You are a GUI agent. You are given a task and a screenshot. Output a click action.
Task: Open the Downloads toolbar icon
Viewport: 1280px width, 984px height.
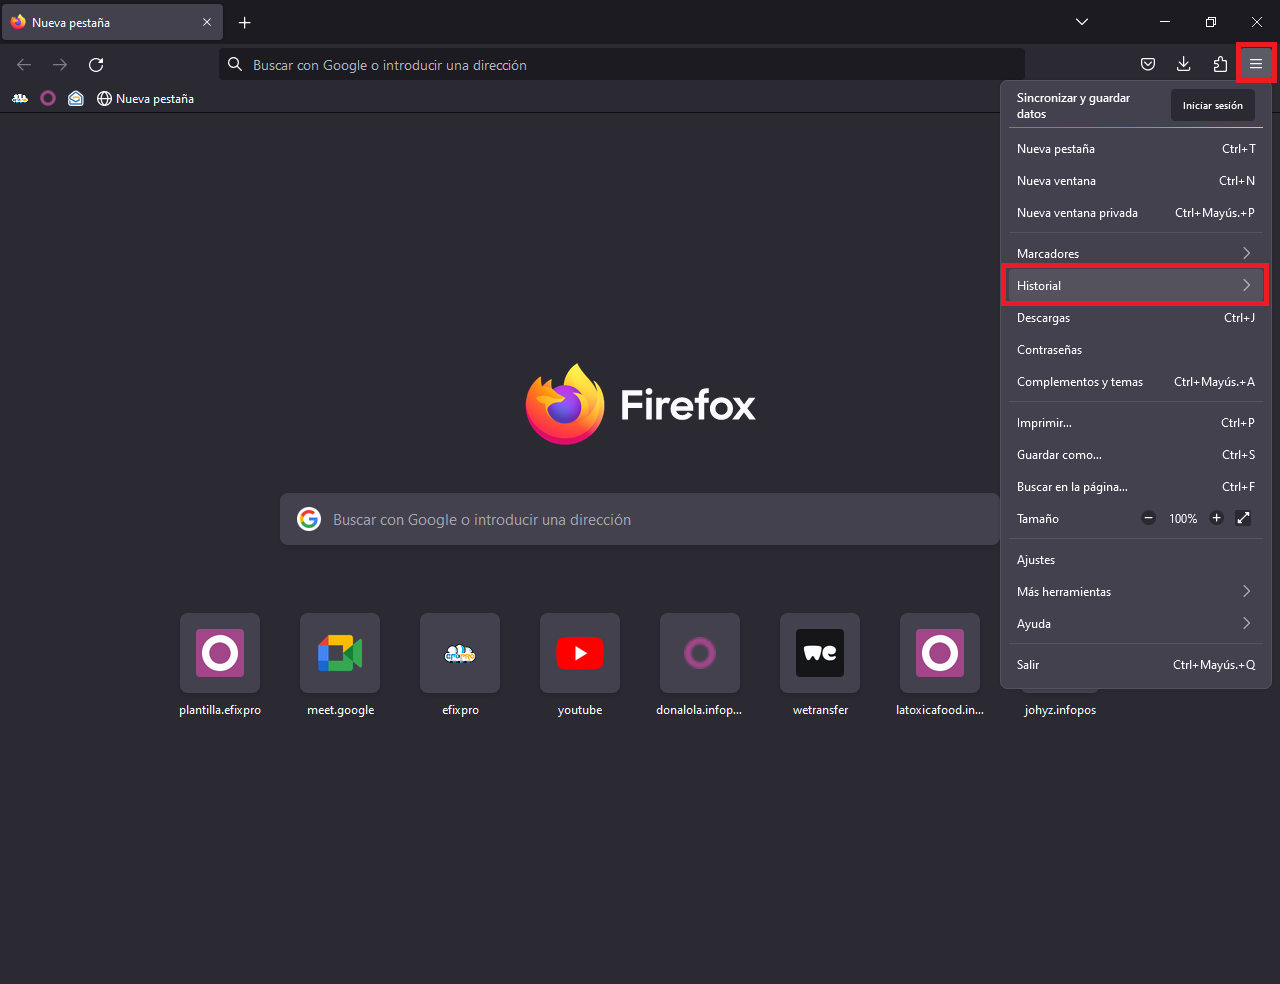(1183, 64)
